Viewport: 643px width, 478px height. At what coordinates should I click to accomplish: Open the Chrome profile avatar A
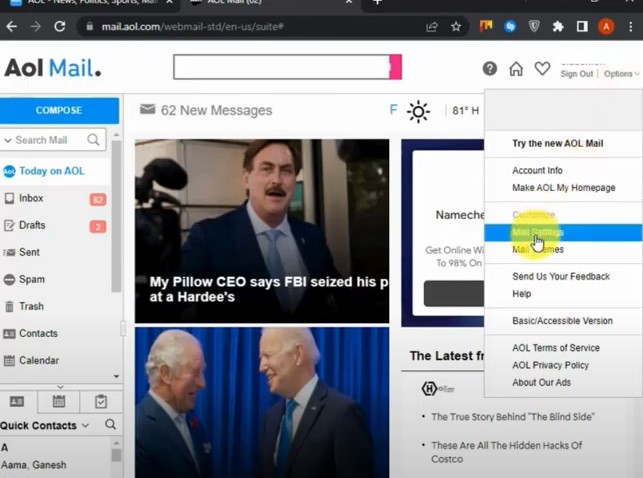pyautogui.click(x=606, y=27)
